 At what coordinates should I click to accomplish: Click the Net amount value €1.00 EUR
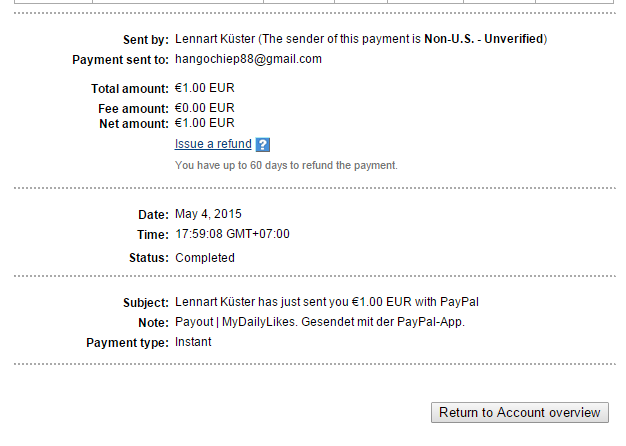205,123
